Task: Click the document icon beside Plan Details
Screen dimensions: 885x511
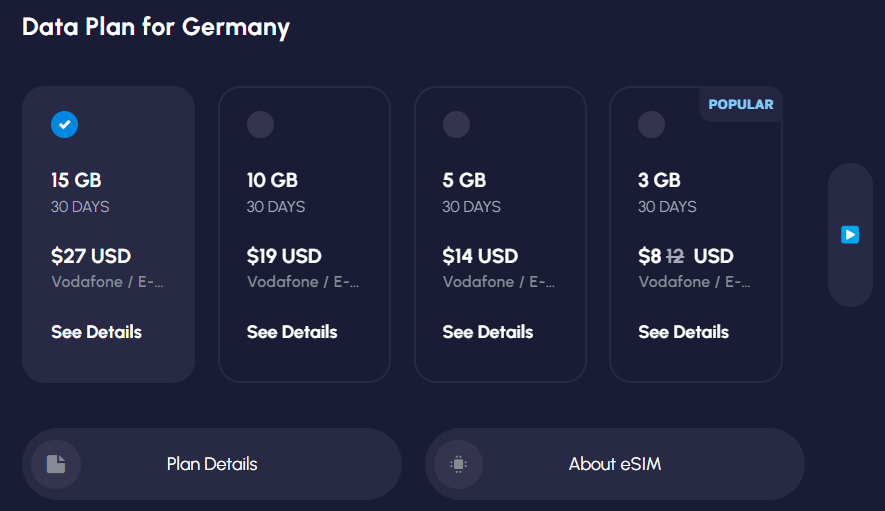Action: 56,464
